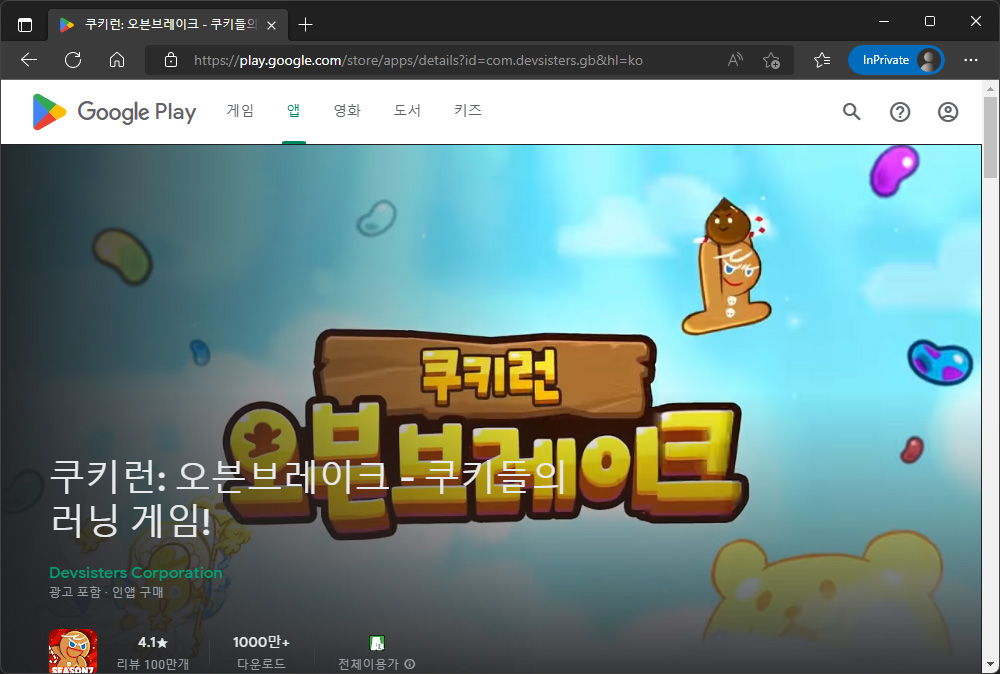Image resolution: width=1000 pixels, height=674 pixels.
Task: Open browser Settings and more menu
Action: pos(971,60)
